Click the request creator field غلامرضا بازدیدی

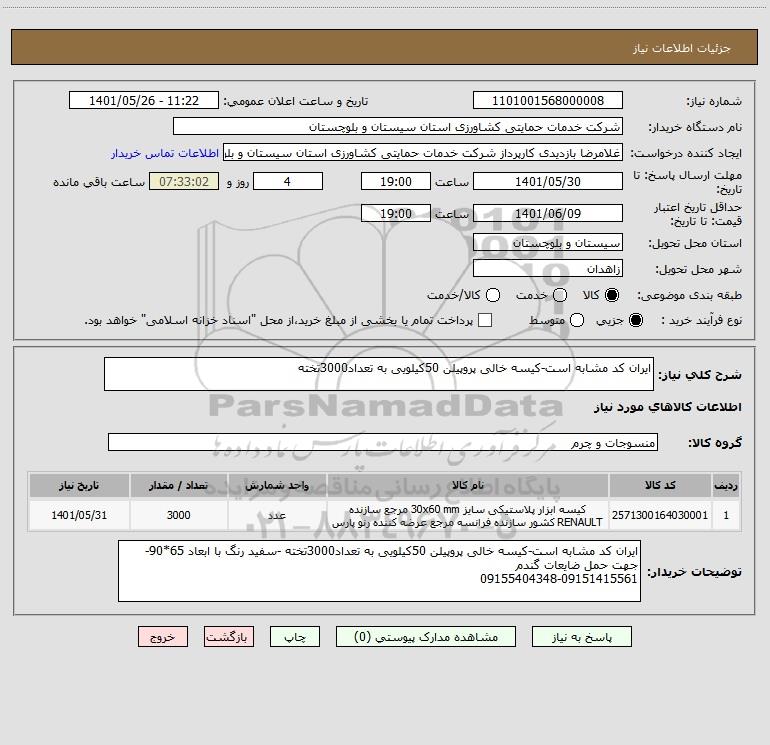[x=423, y=153]
